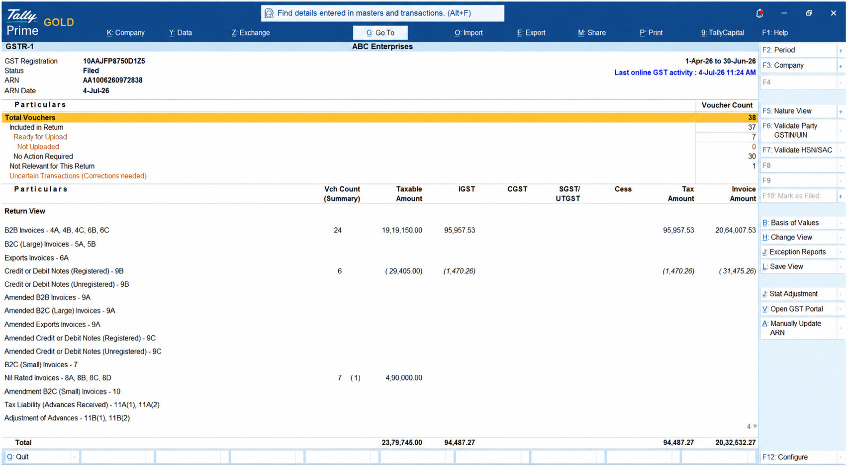Open the TallyCapital menu
This screenshot has height=467, width=848.
coord(723,32)
